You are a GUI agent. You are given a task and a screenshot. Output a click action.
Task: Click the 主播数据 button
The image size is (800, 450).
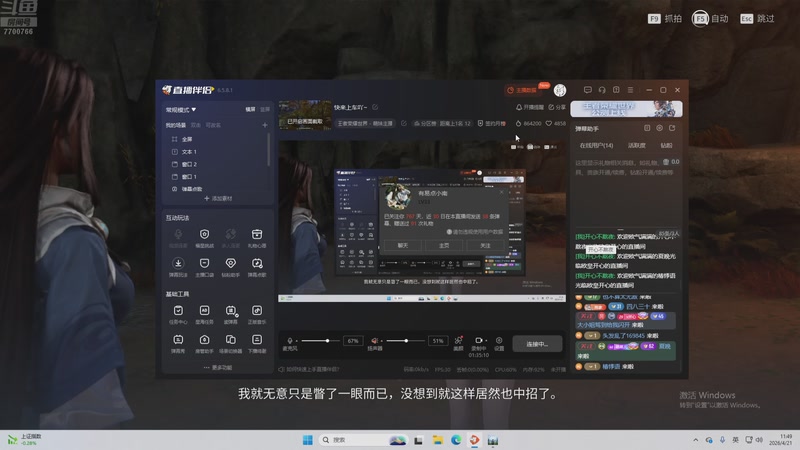pos(522,90)
